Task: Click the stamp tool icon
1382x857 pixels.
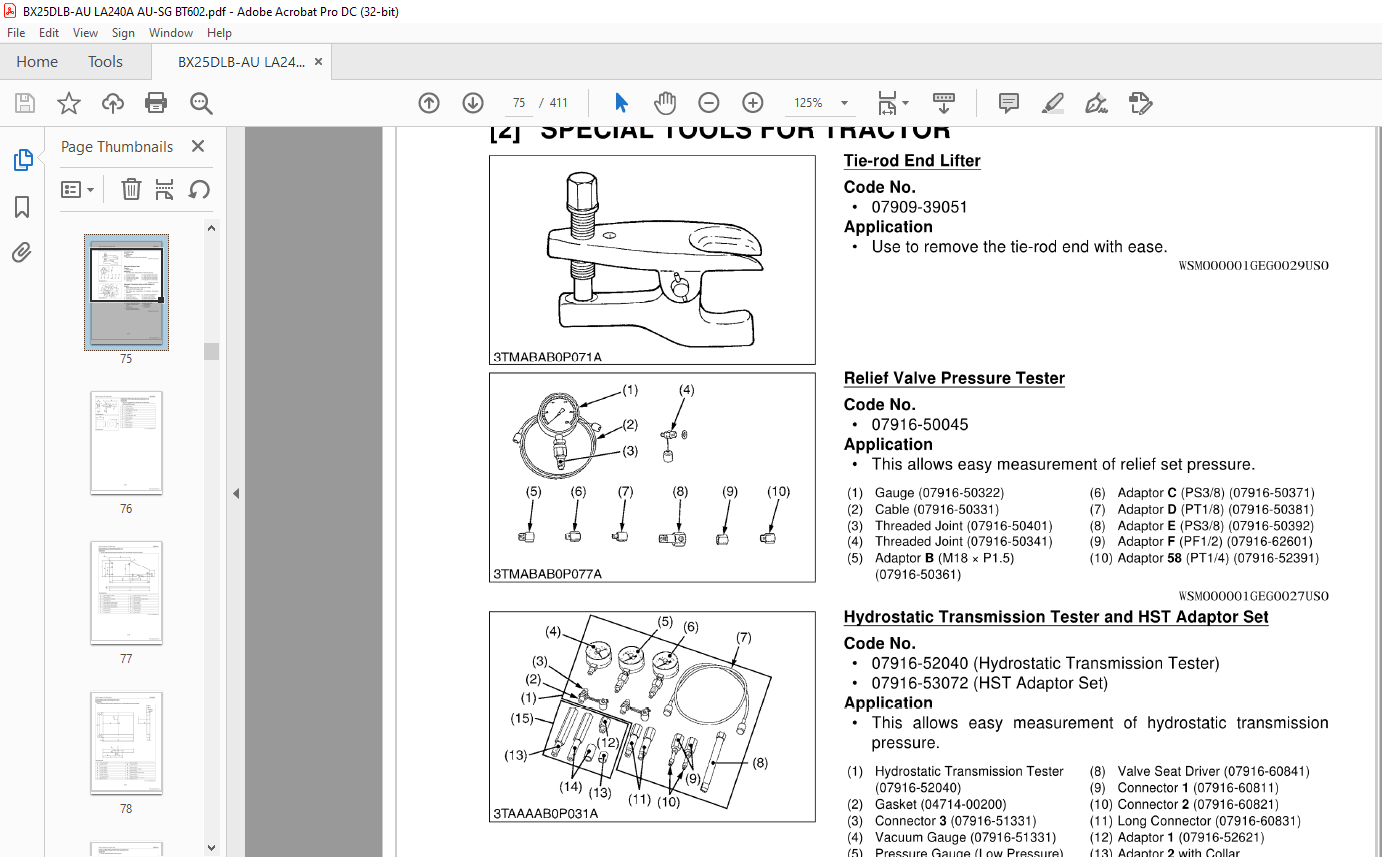Action: click(1141, 103)
